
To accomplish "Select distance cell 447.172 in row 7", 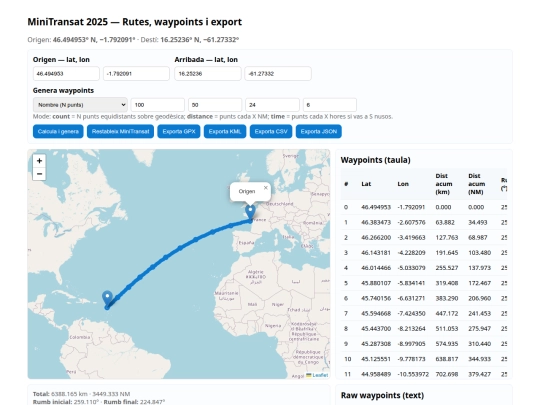I will click(x=447, y=313).
